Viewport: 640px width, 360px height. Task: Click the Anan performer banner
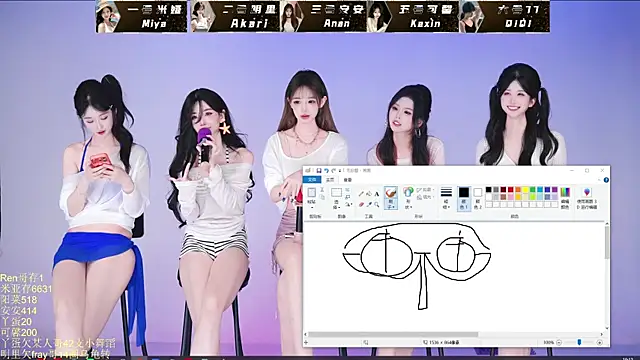[324, 17]
